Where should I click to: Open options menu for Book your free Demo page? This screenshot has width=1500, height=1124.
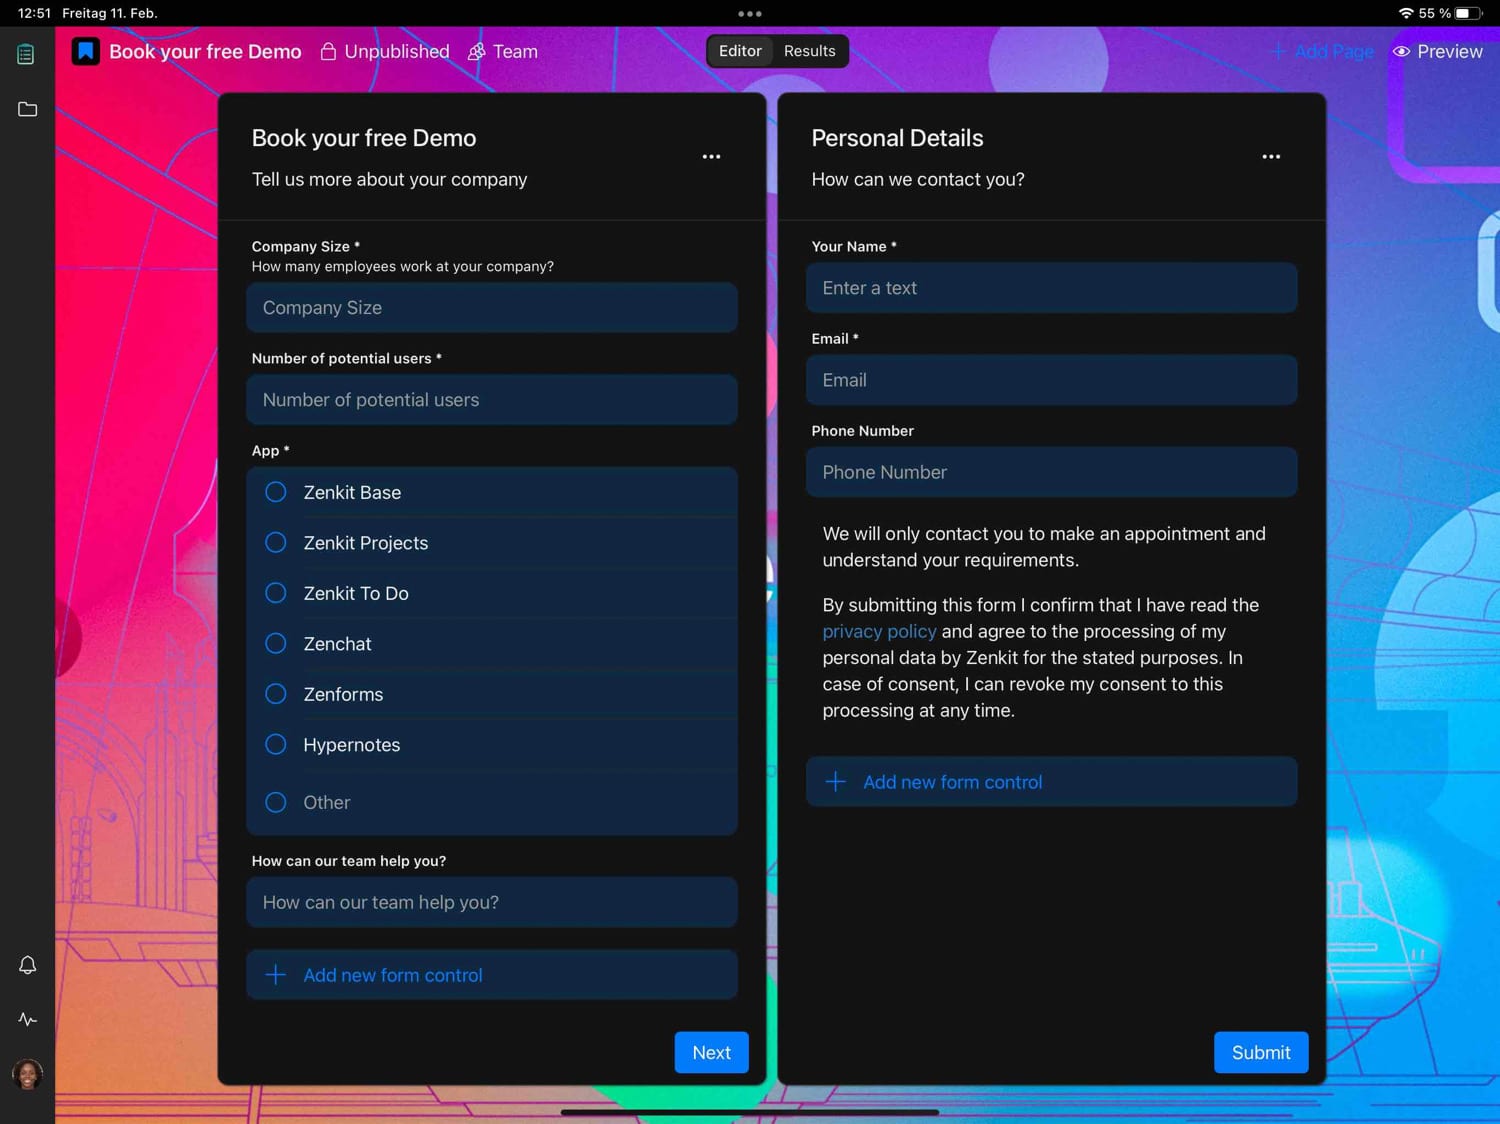(x=711, y=157)
